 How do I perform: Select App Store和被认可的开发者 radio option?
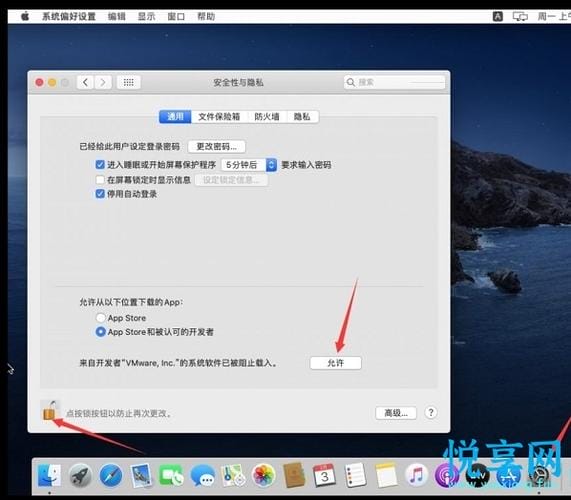(x=101, y=332)
